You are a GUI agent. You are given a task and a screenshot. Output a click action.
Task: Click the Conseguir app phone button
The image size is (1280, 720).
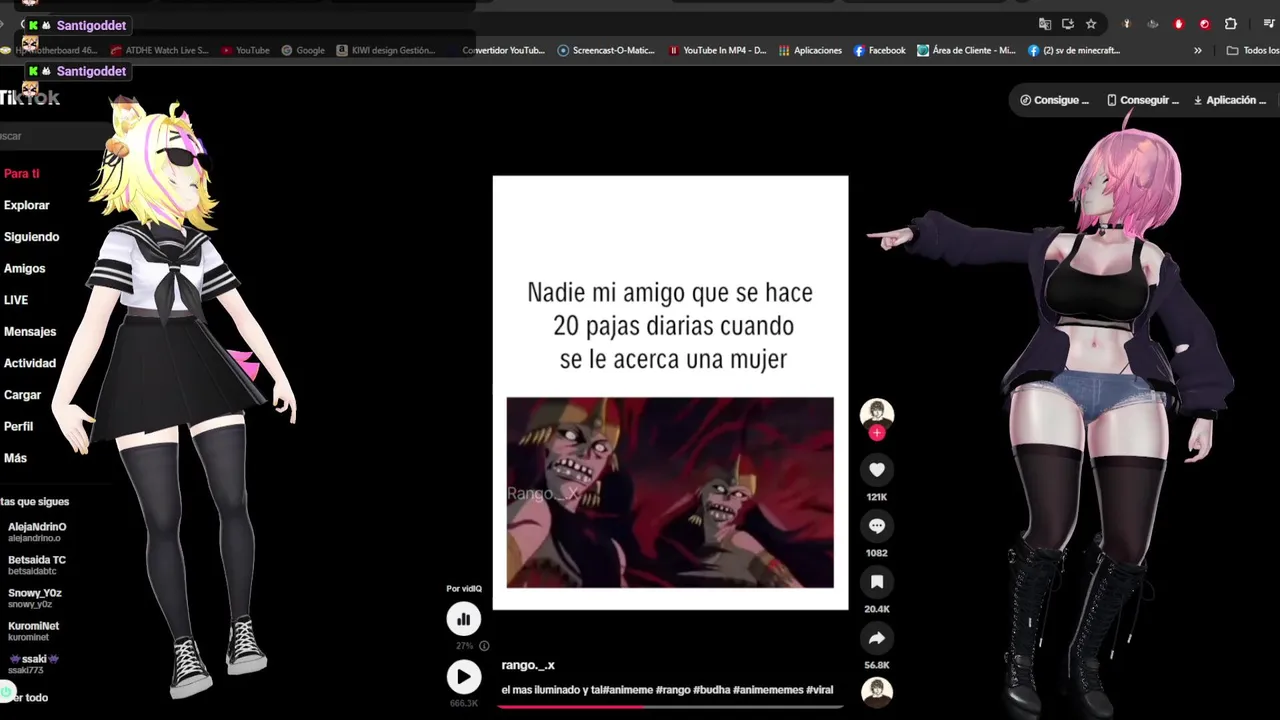(x=1142, y=100)
